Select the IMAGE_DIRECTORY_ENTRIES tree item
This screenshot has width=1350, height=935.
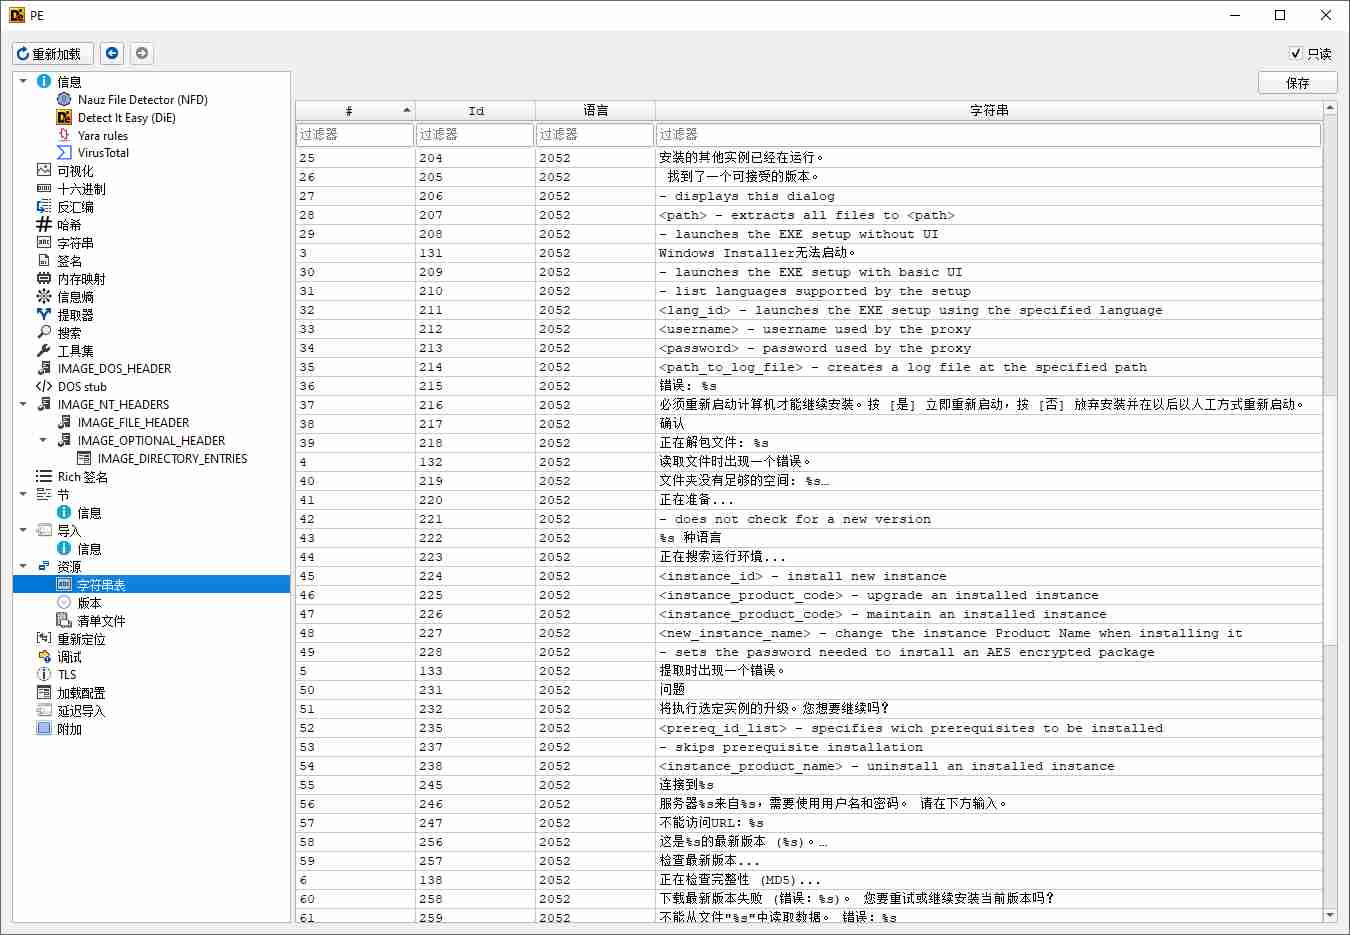click(172, 459)
